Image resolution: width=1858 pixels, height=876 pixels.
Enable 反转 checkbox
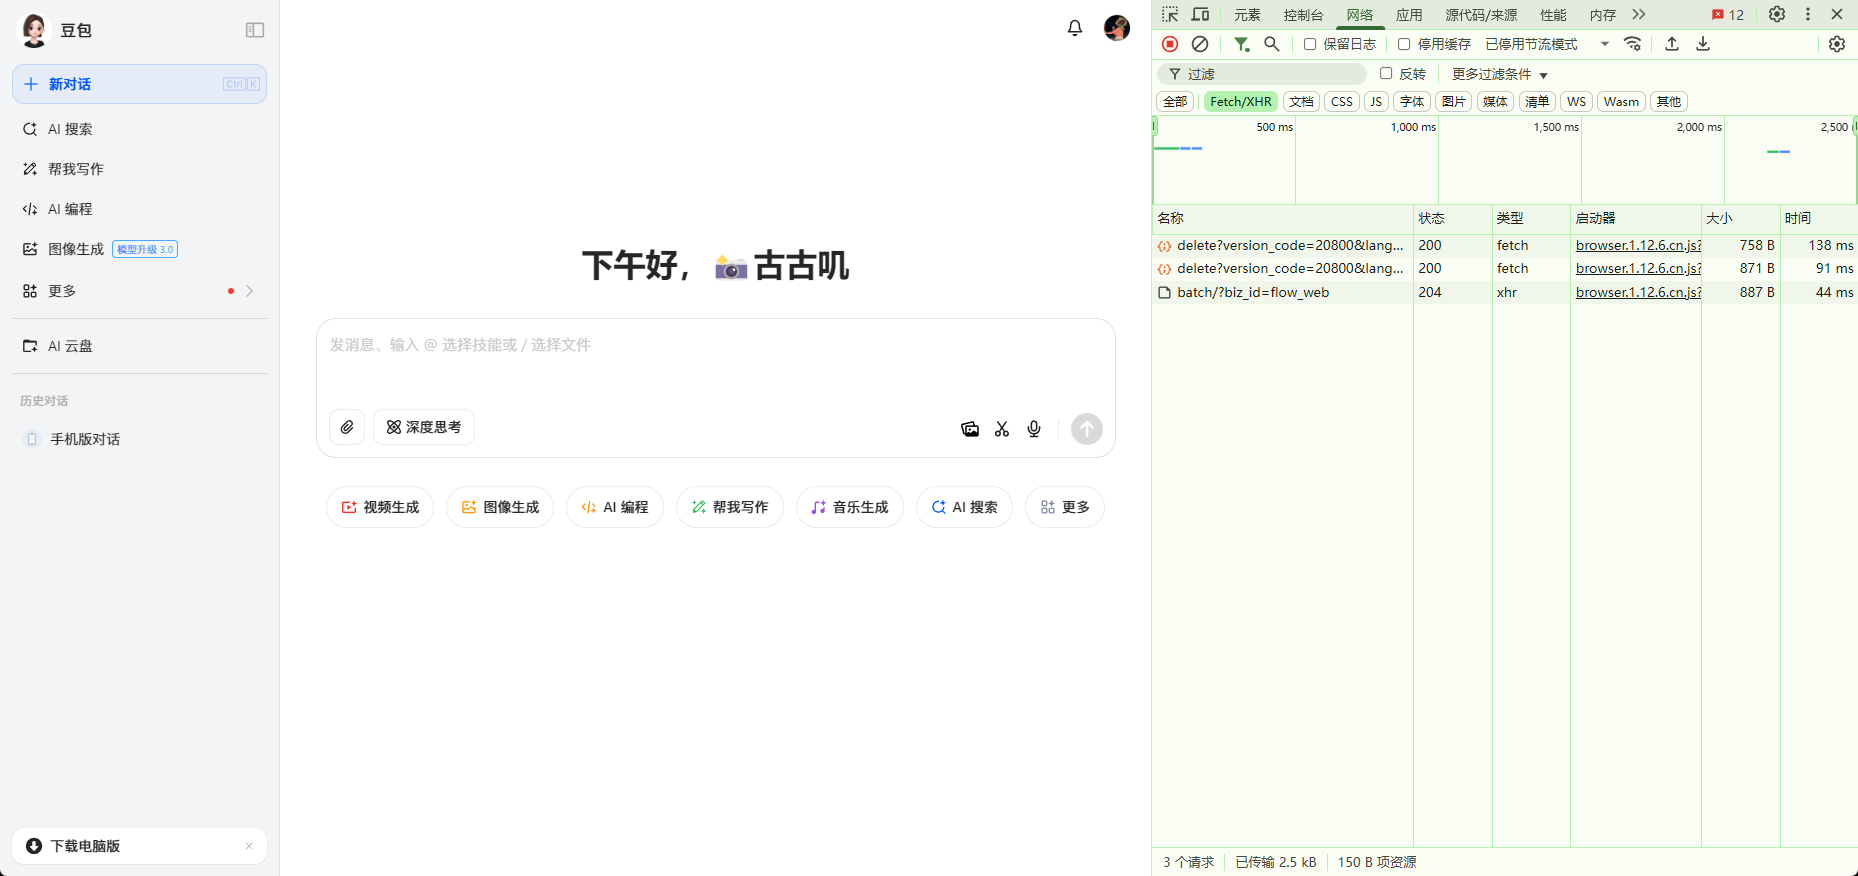[x=1386, y=73]
